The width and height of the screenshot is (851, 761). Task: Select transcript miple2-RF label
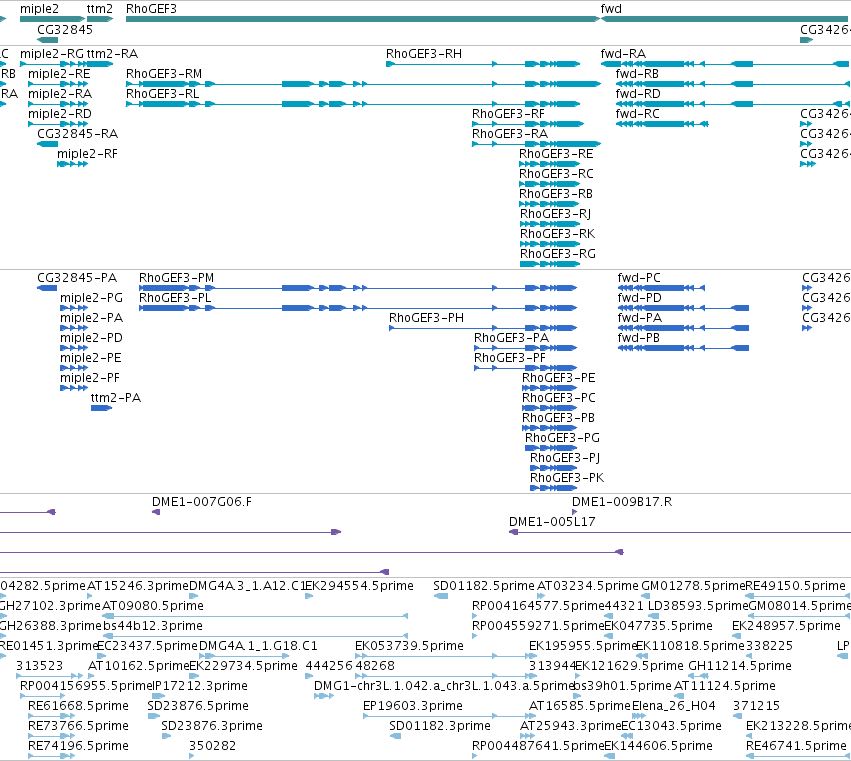pyautogui.click(x=87, y=154)
